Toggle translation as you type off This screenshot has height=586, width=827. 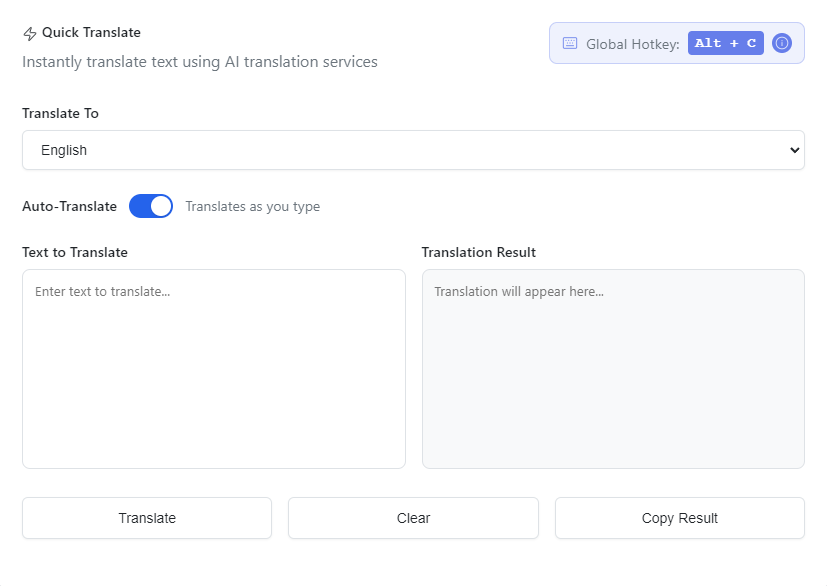coord(150,206)
